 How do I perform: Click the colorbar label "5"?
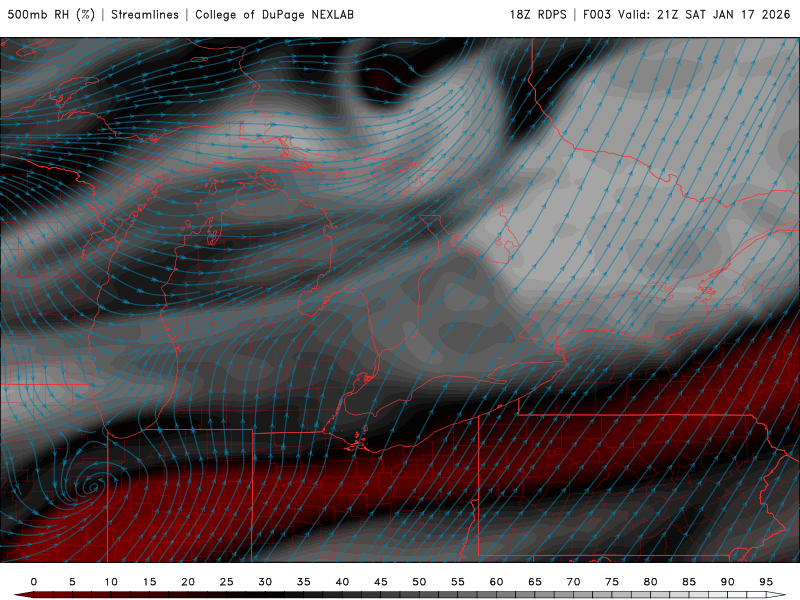coord(72,582)
